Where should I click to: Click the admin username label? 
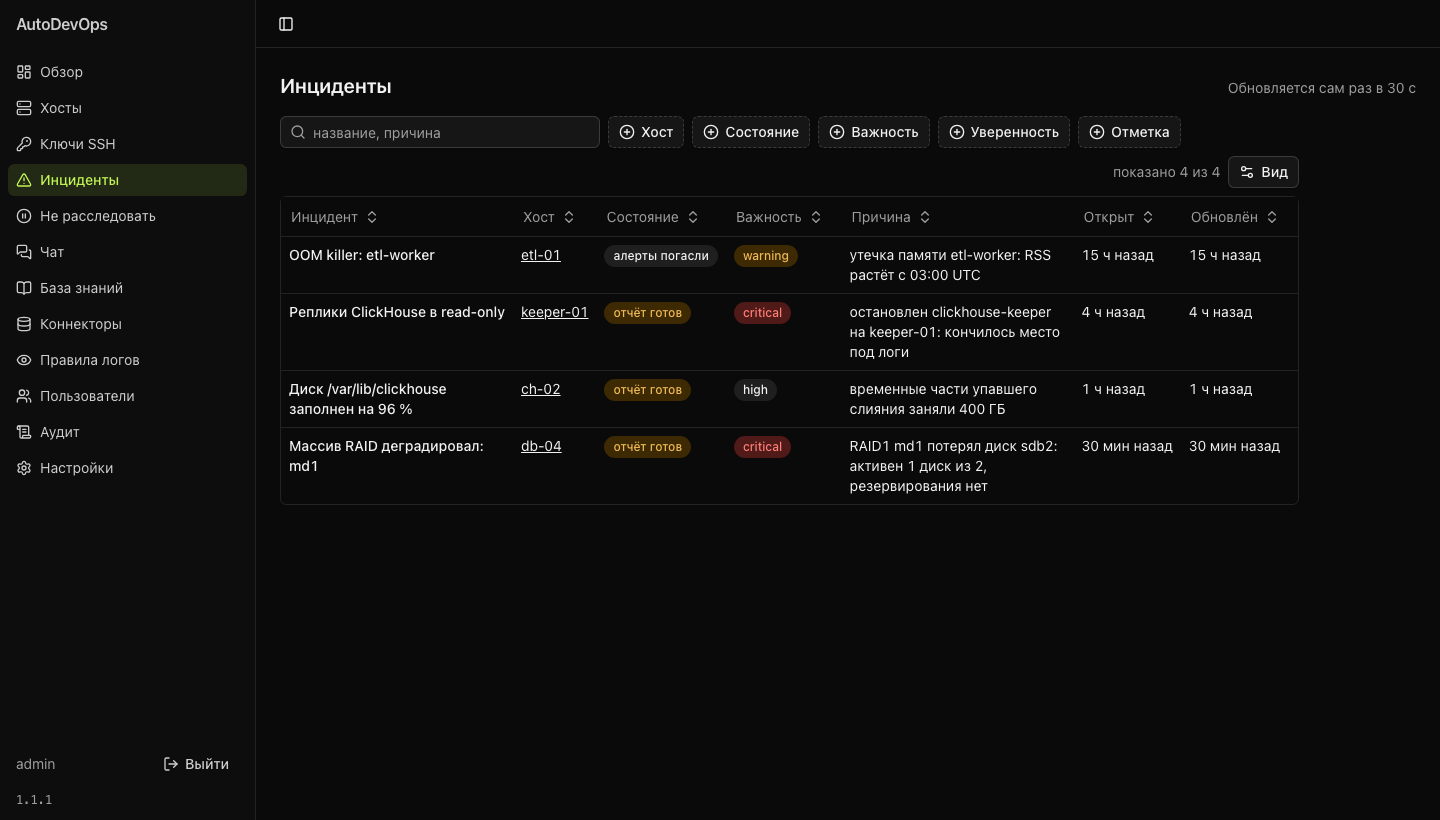tap(36, 764)
